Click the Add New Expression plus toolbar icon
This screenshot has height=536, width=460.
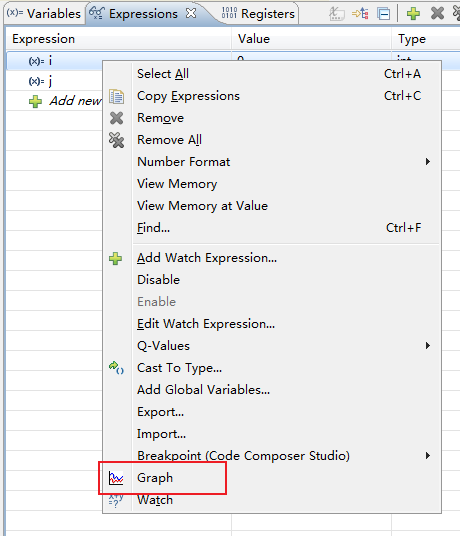coord(413,14)
